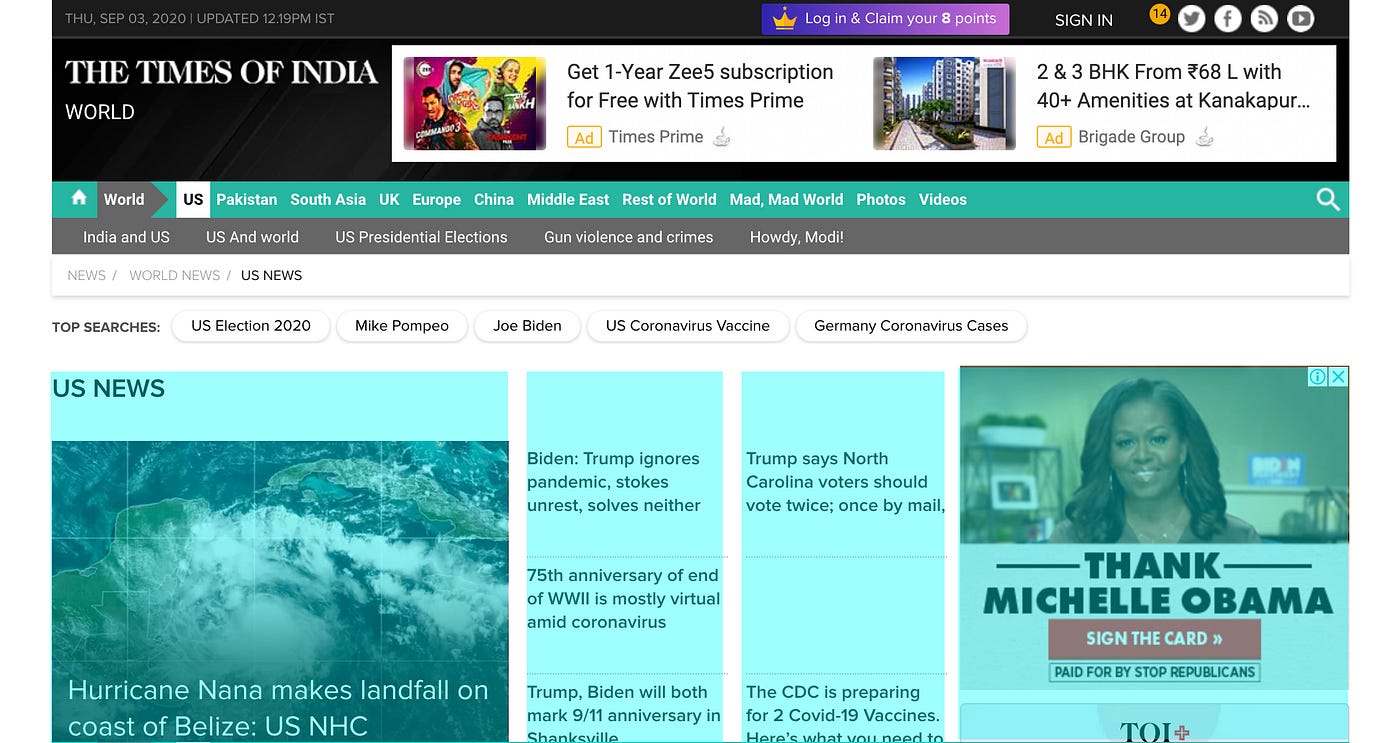Open the Twitter social icon

click(1191, 18)
